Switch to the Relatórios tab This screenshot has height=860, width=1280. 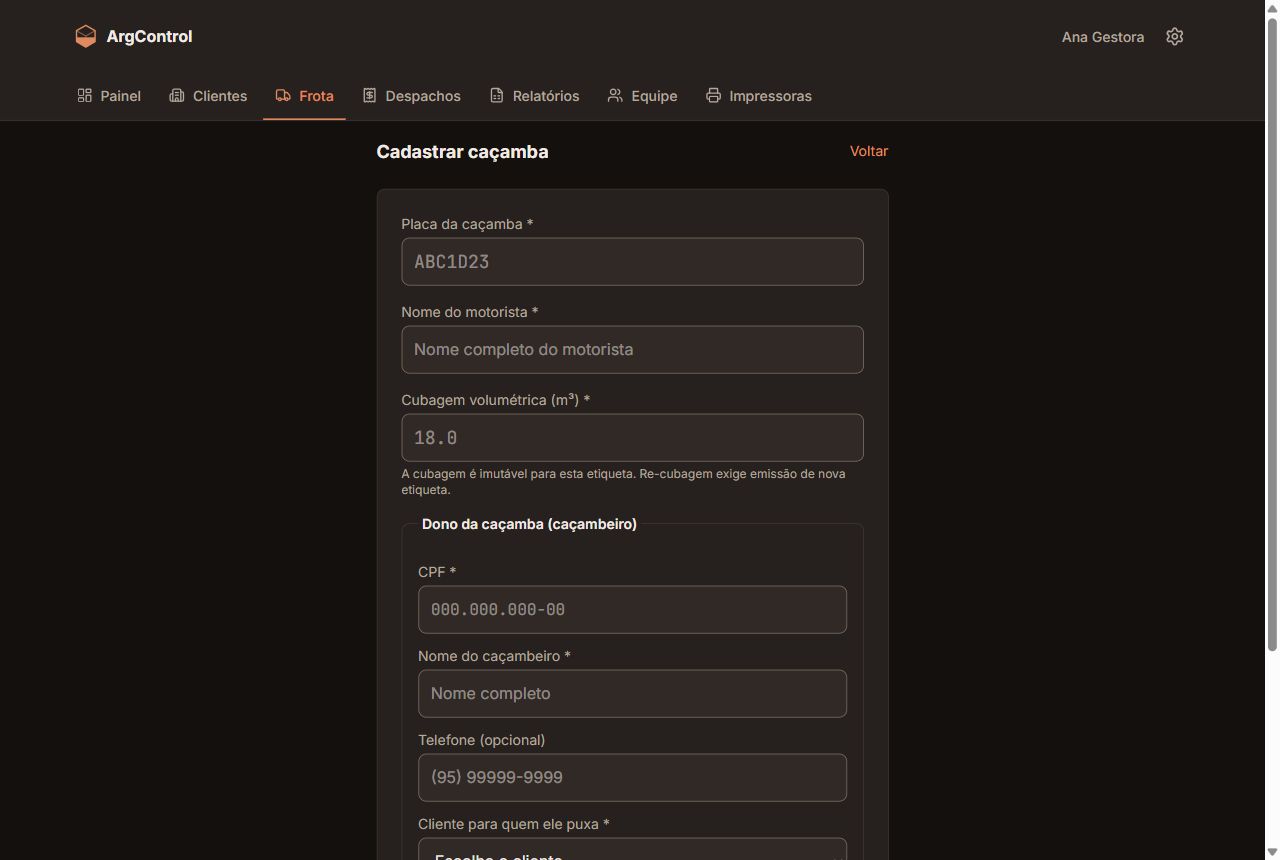(x=534, y=96)
